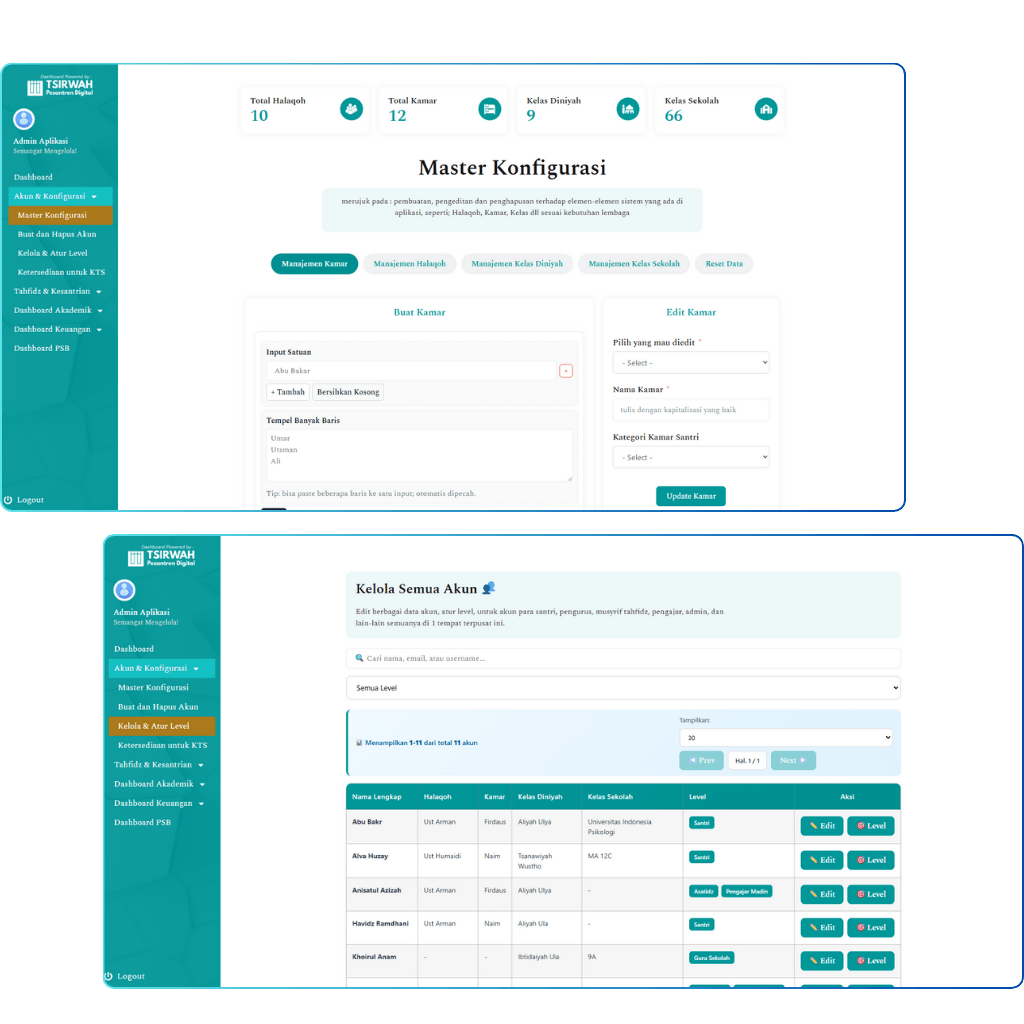Open the Tampilkan rows-per-page dropdown
Viewport: 1024px width, 1024px height.
pos(785,738)
